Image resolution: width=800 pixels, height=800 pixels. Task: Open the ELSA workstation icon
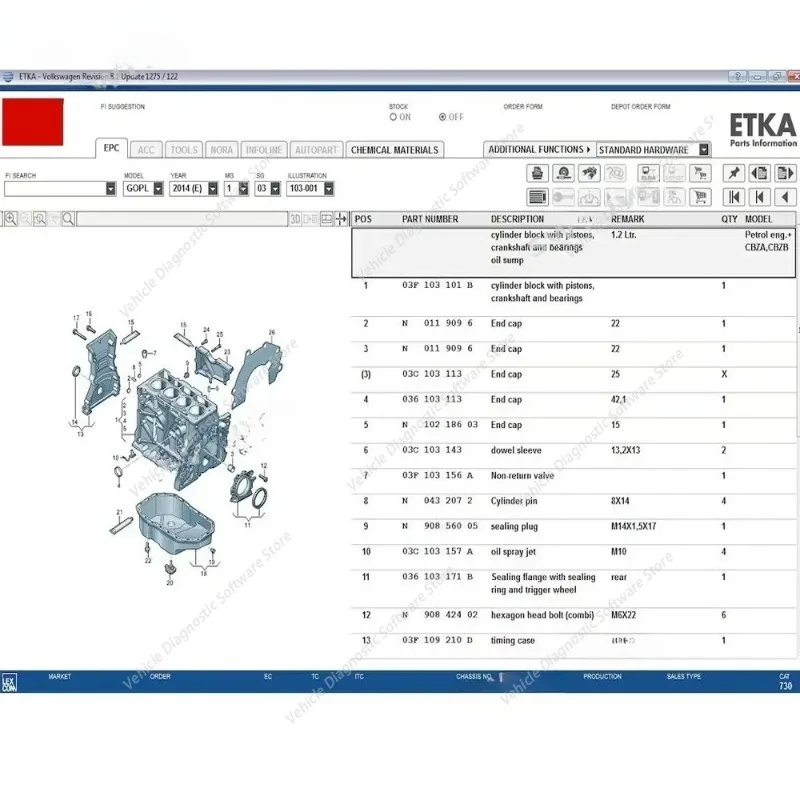tap(648, 173)
